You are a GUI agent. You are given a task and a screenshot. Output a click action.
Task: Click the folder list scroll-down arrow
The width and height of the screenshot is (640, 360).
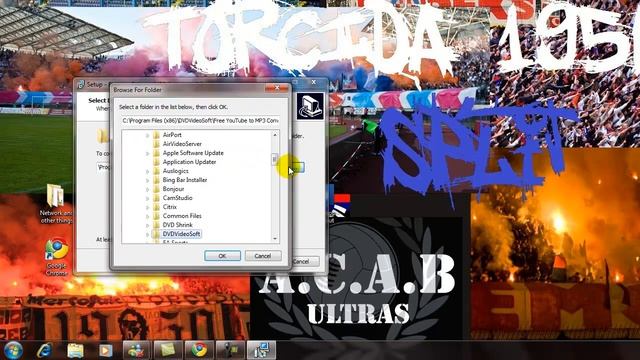point(275,239)
